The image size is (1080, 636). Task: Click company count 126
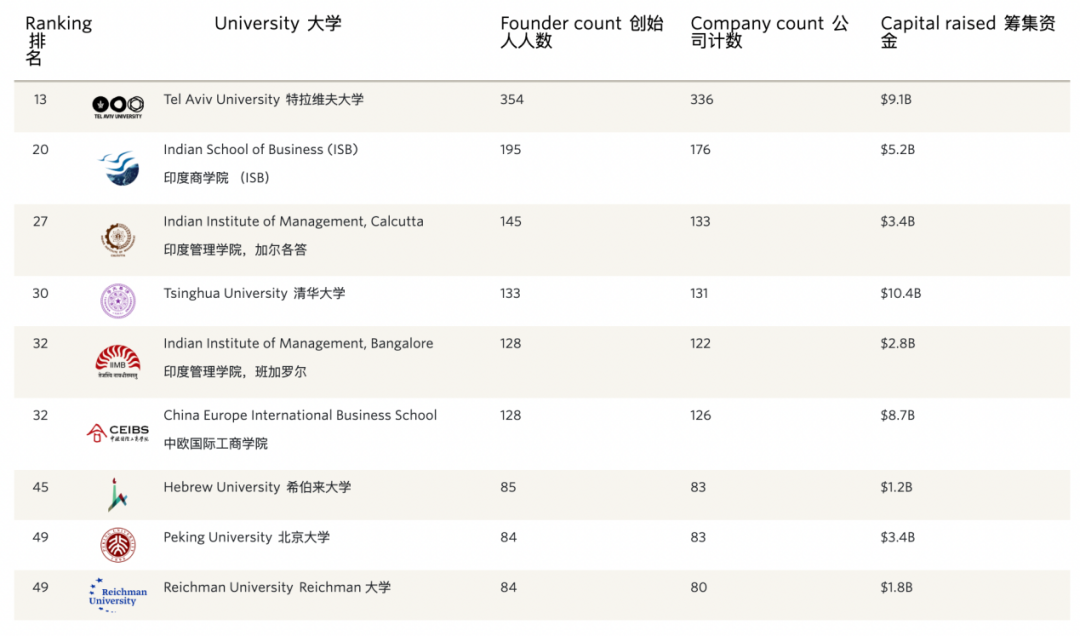700,415
